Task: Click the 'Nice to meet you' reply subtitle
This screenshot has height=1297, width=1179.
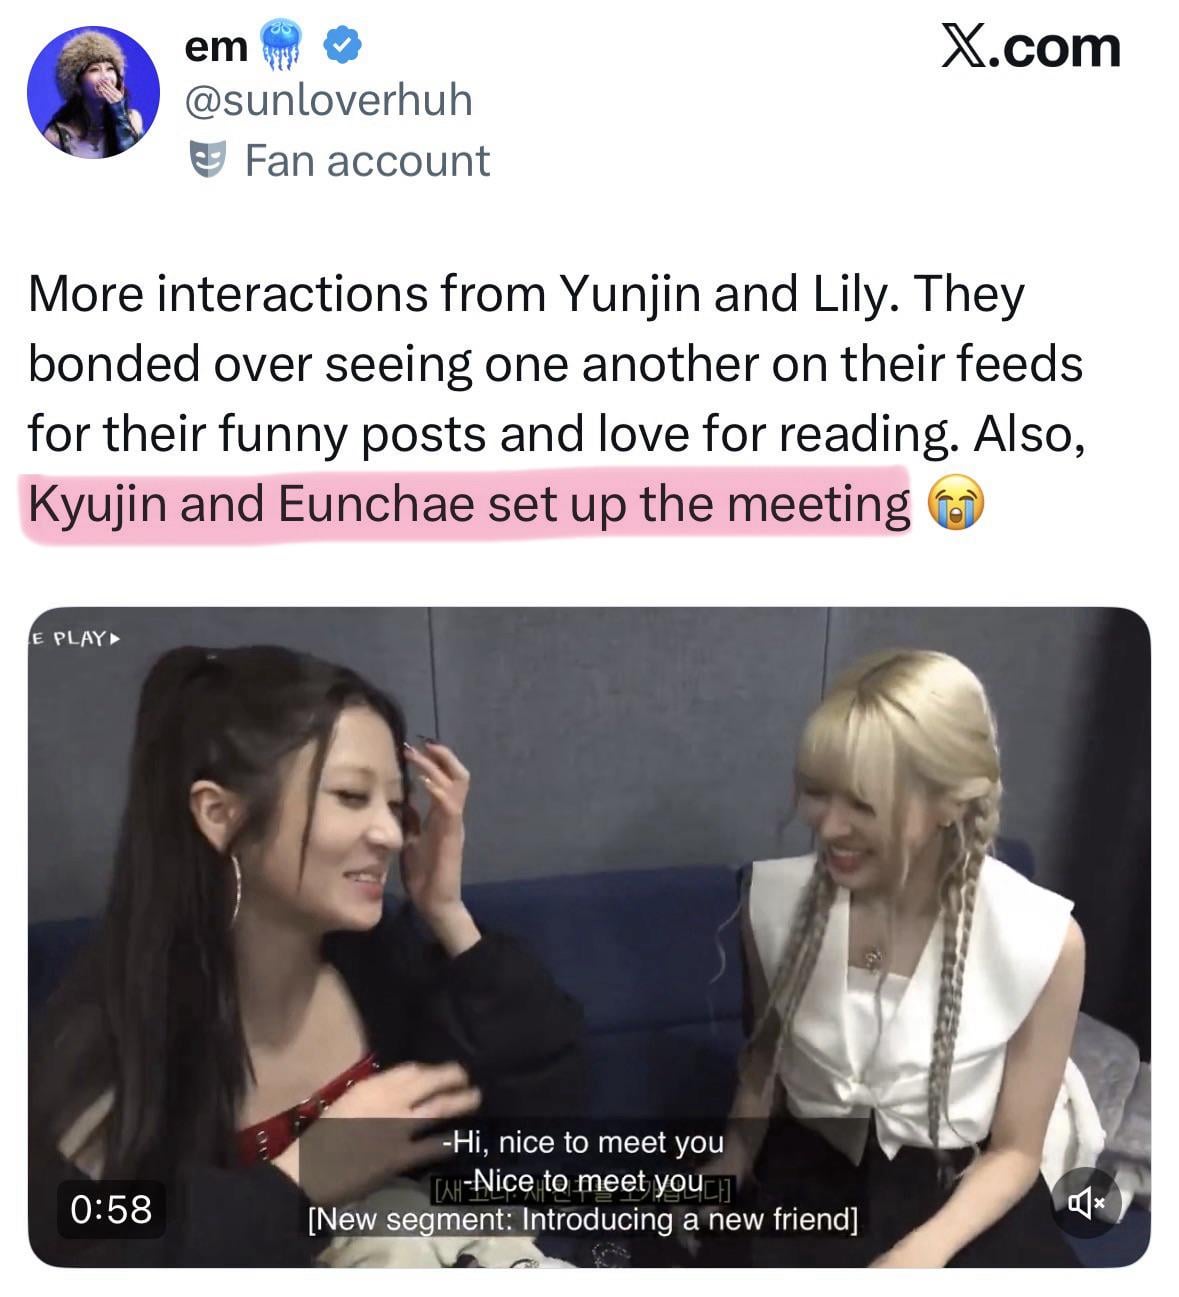Action: click(588, 1180)
